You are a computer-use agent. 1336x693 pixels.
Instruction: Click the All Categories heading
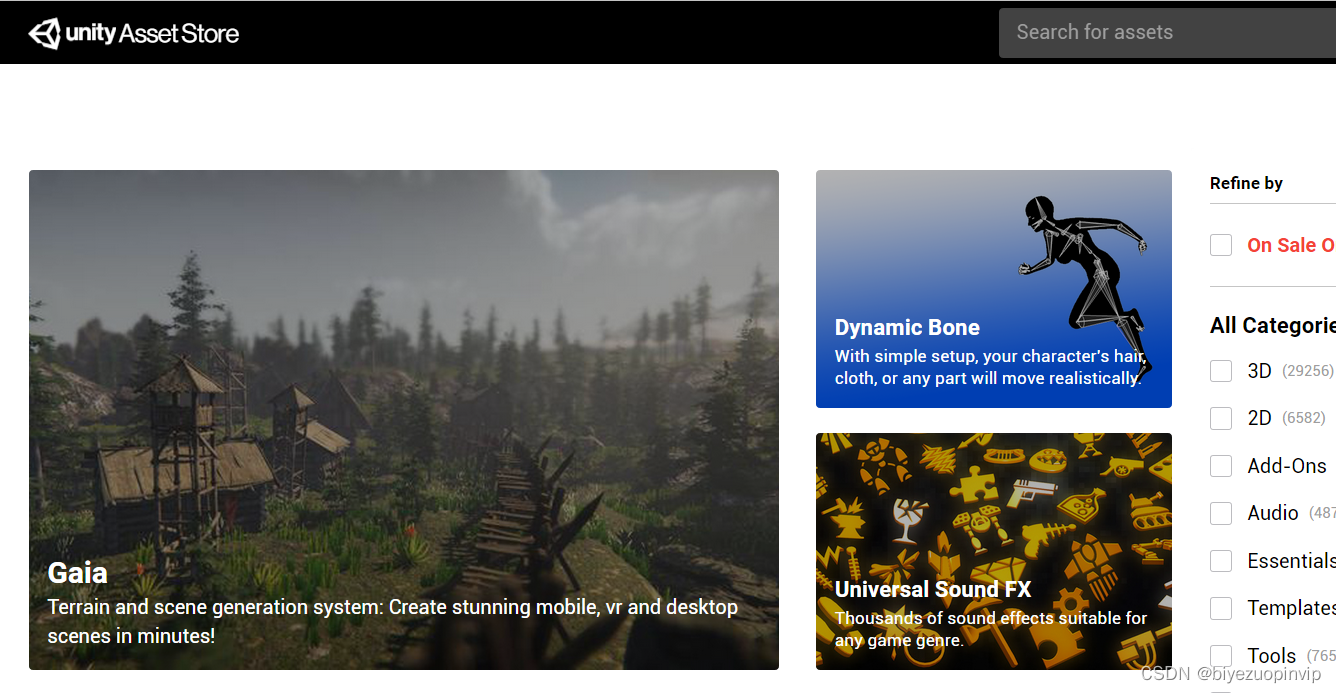tap(1273, 325)
